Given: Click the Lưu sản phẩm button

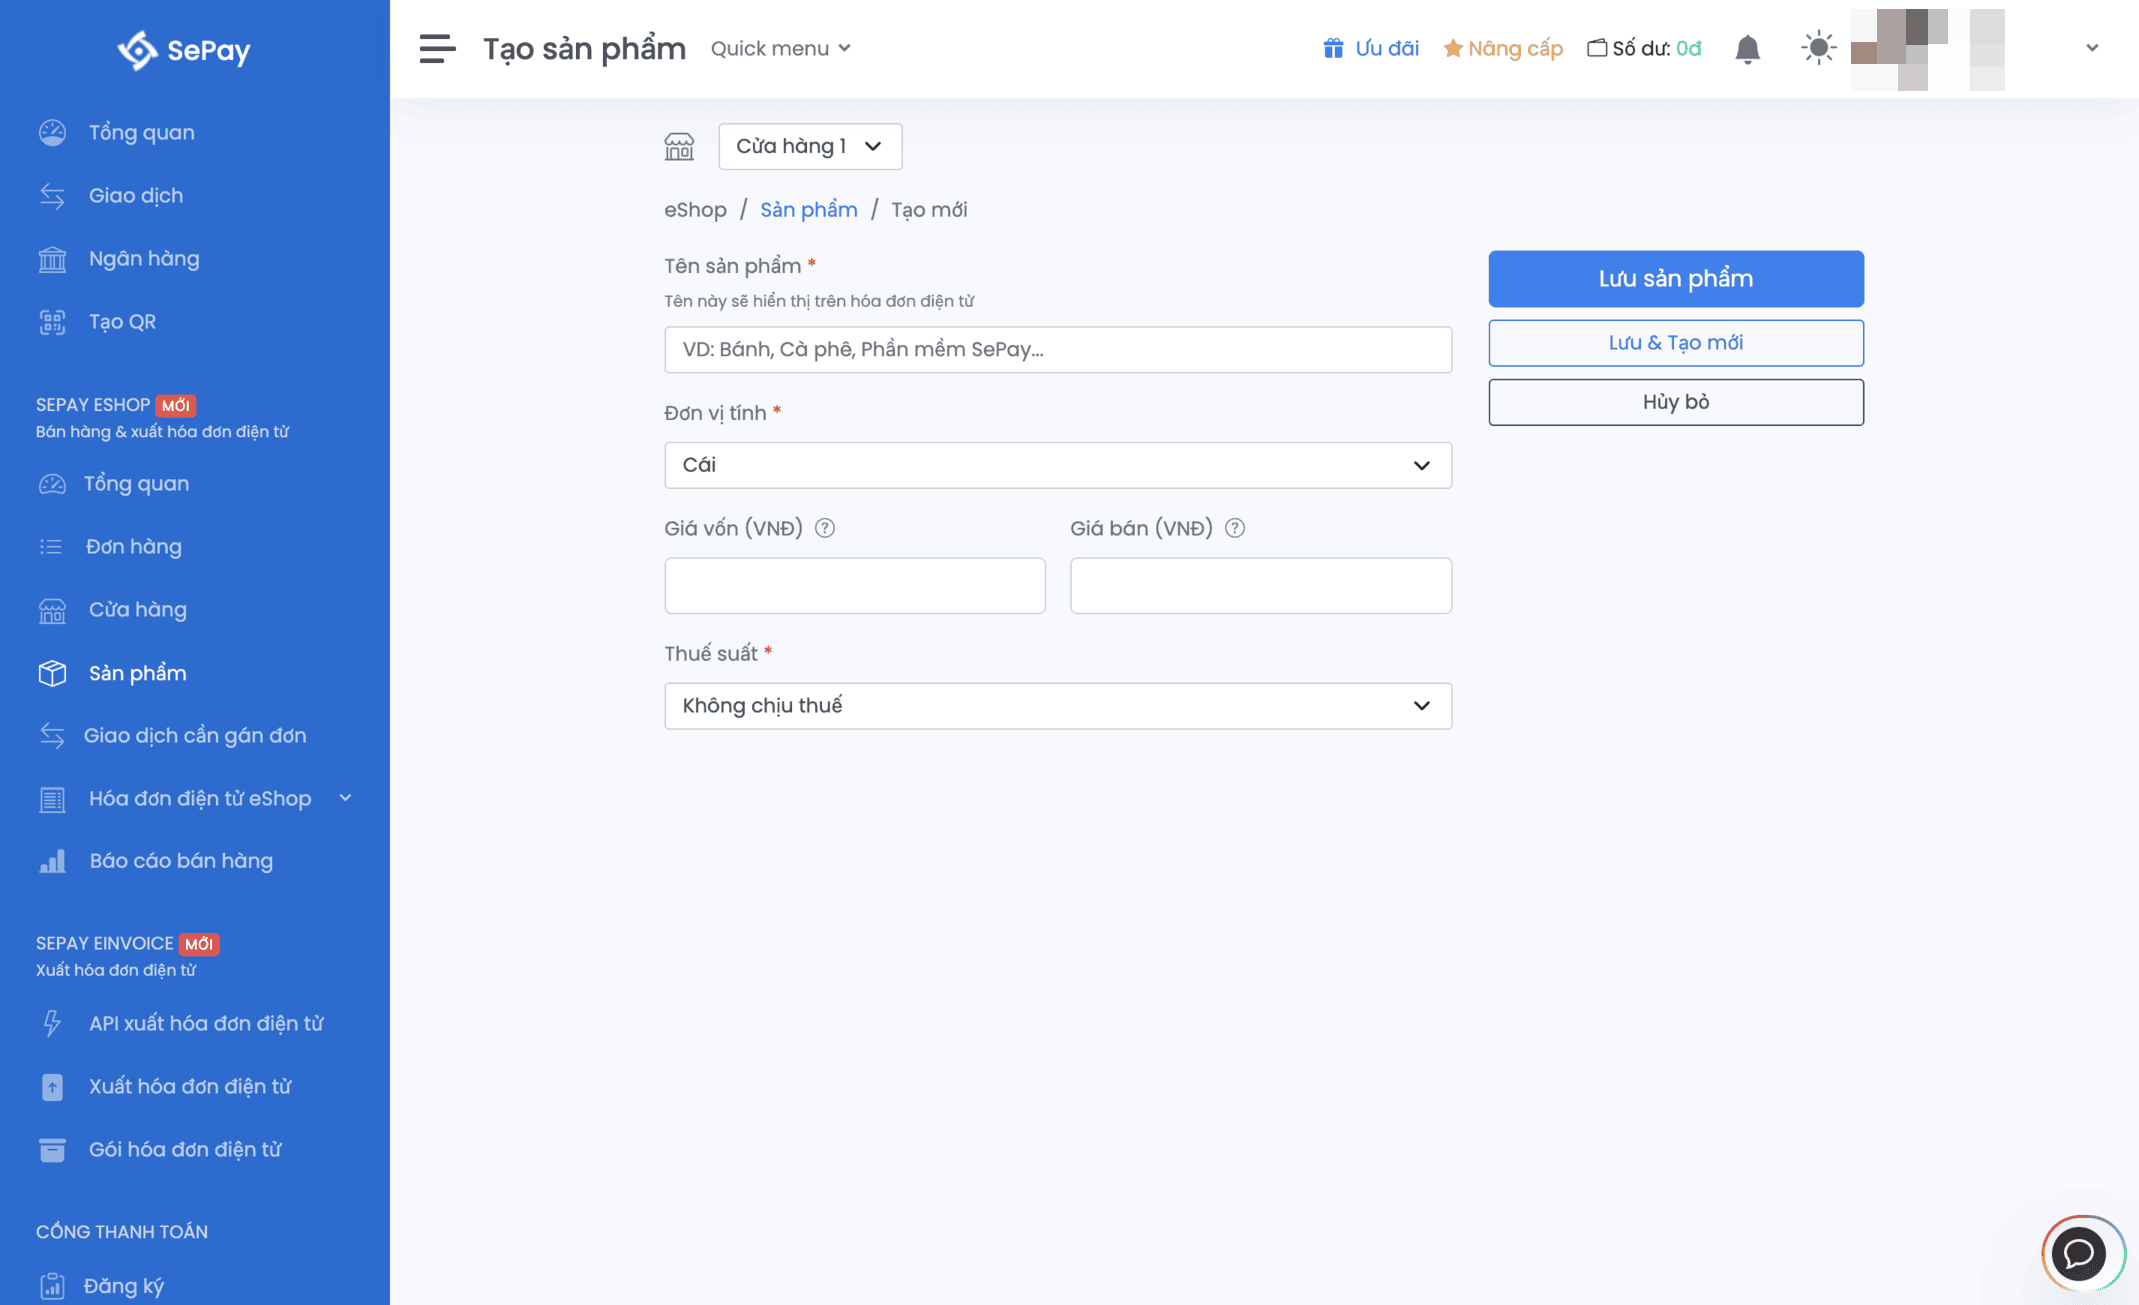Looking at the screenshot, I should click(1675, 278).
